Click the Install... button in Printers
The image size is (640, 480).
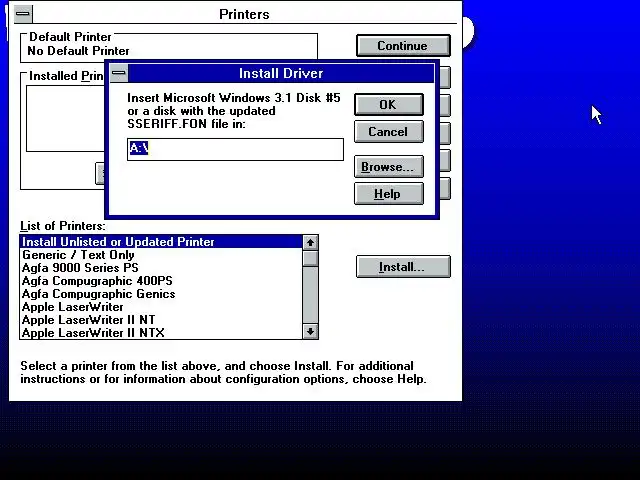(403, 267)
